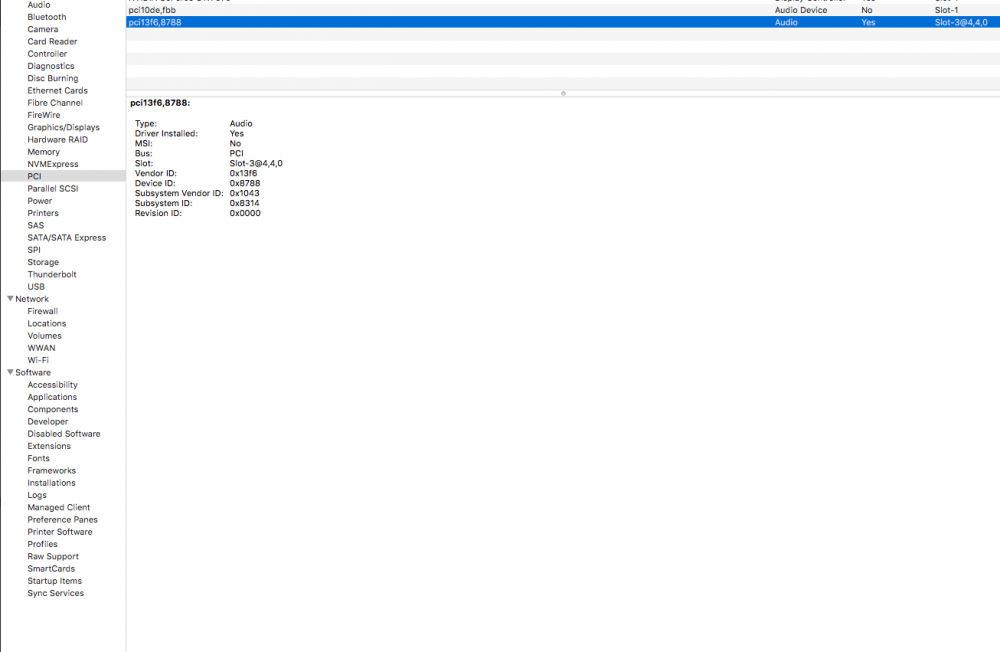Open Startup Items entry
The width and height of the screenshot is (1000, 652).
click(x=55, y=581)
